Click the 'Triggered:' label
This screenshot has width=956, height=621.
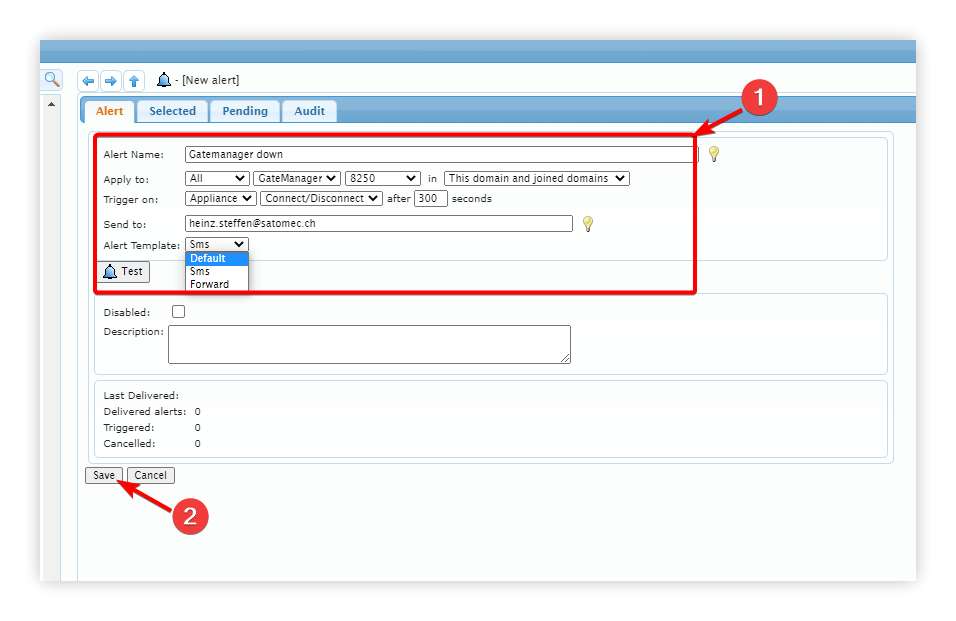[x=129, y=428]
